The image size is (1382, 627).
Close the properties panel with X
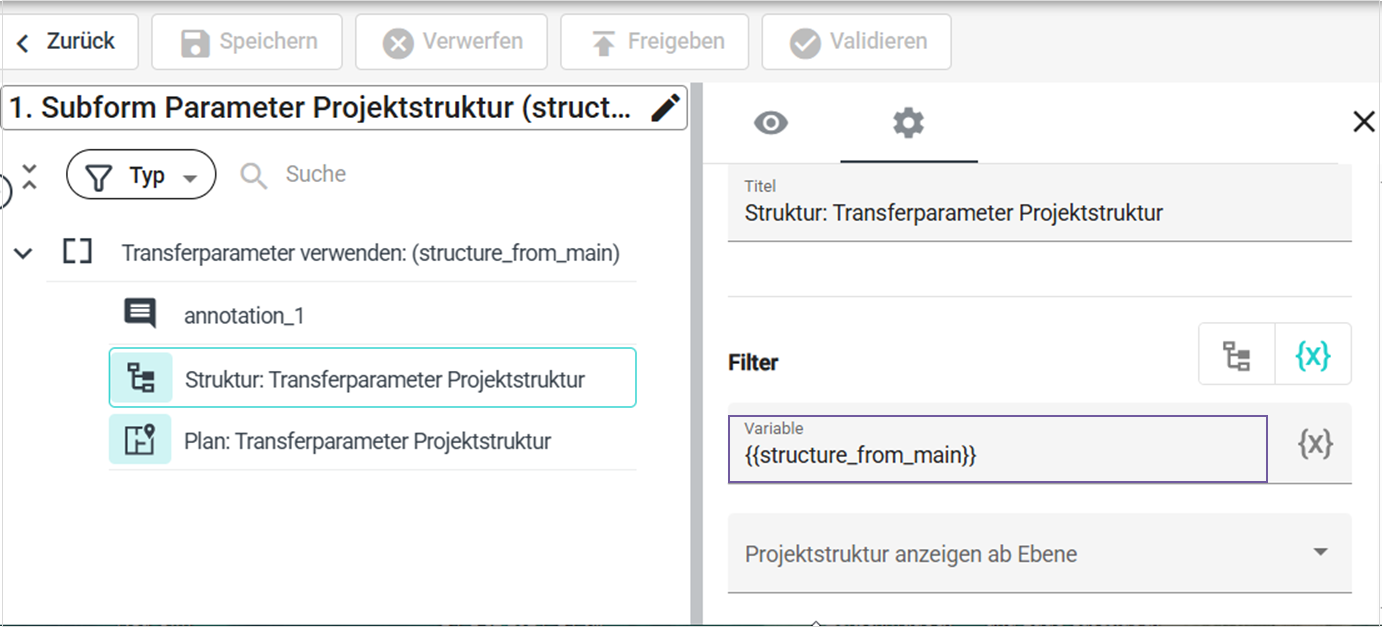[x=1363, y=122]
